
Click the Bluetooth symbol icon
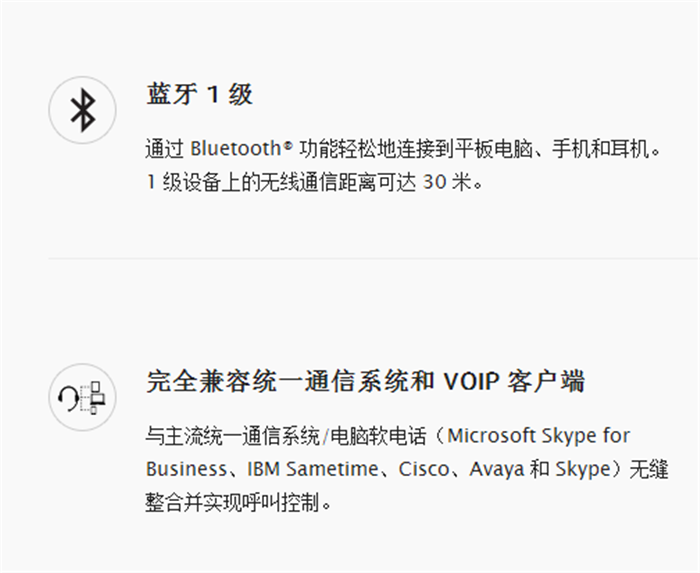pos(83,110)
